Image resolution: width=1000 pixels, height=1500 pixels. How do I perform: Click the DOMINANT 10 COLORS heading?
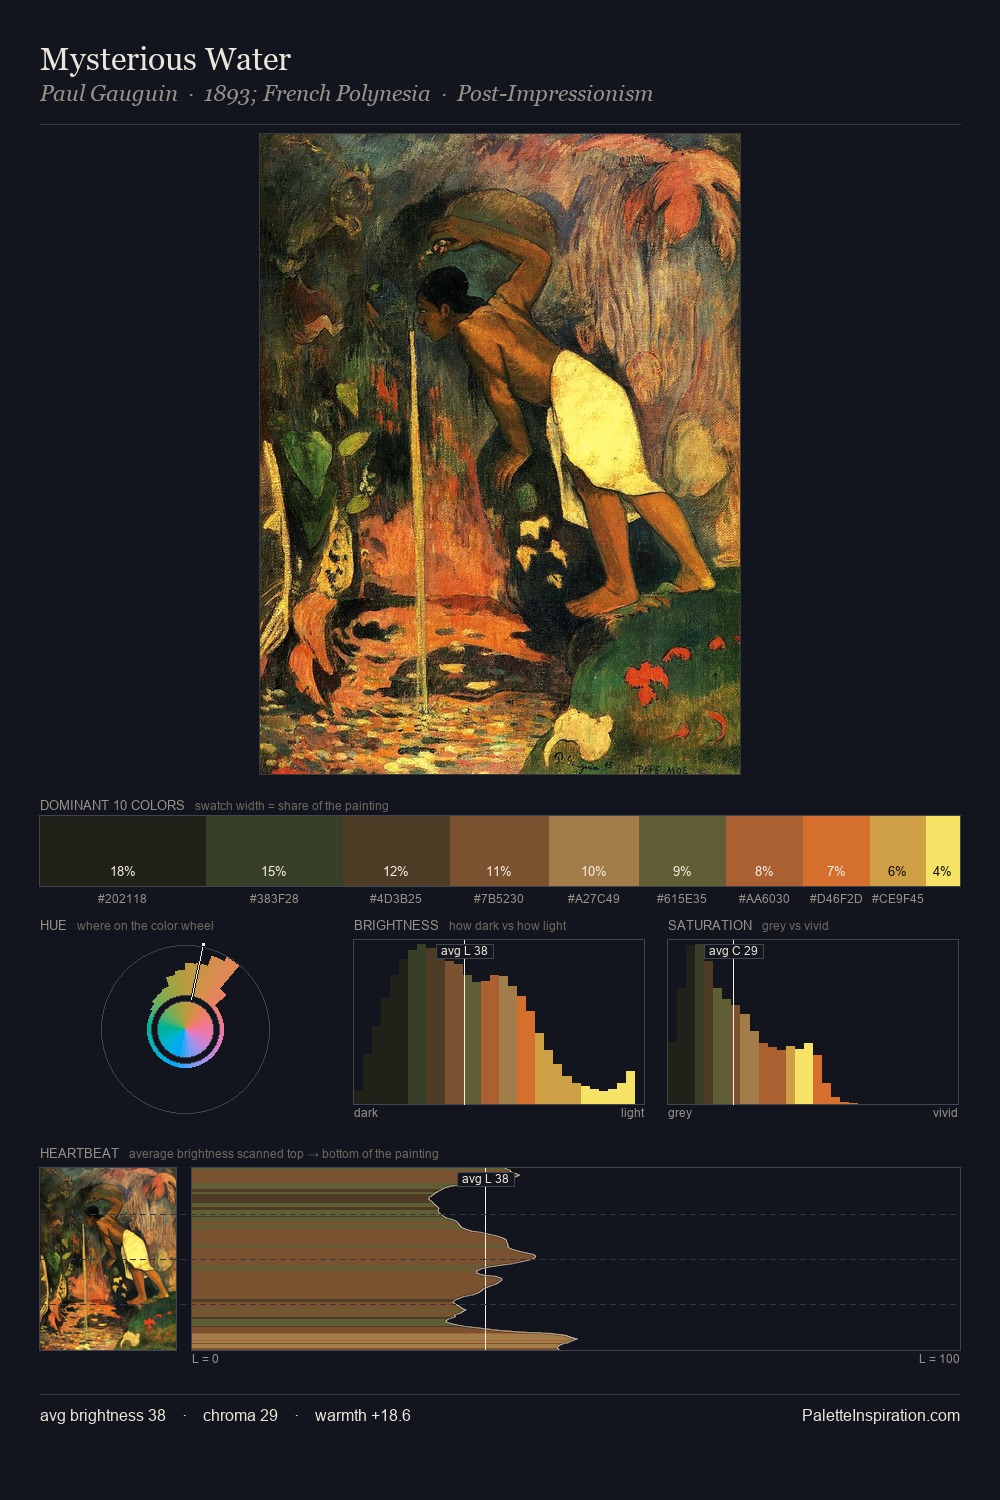coord(112,805)
